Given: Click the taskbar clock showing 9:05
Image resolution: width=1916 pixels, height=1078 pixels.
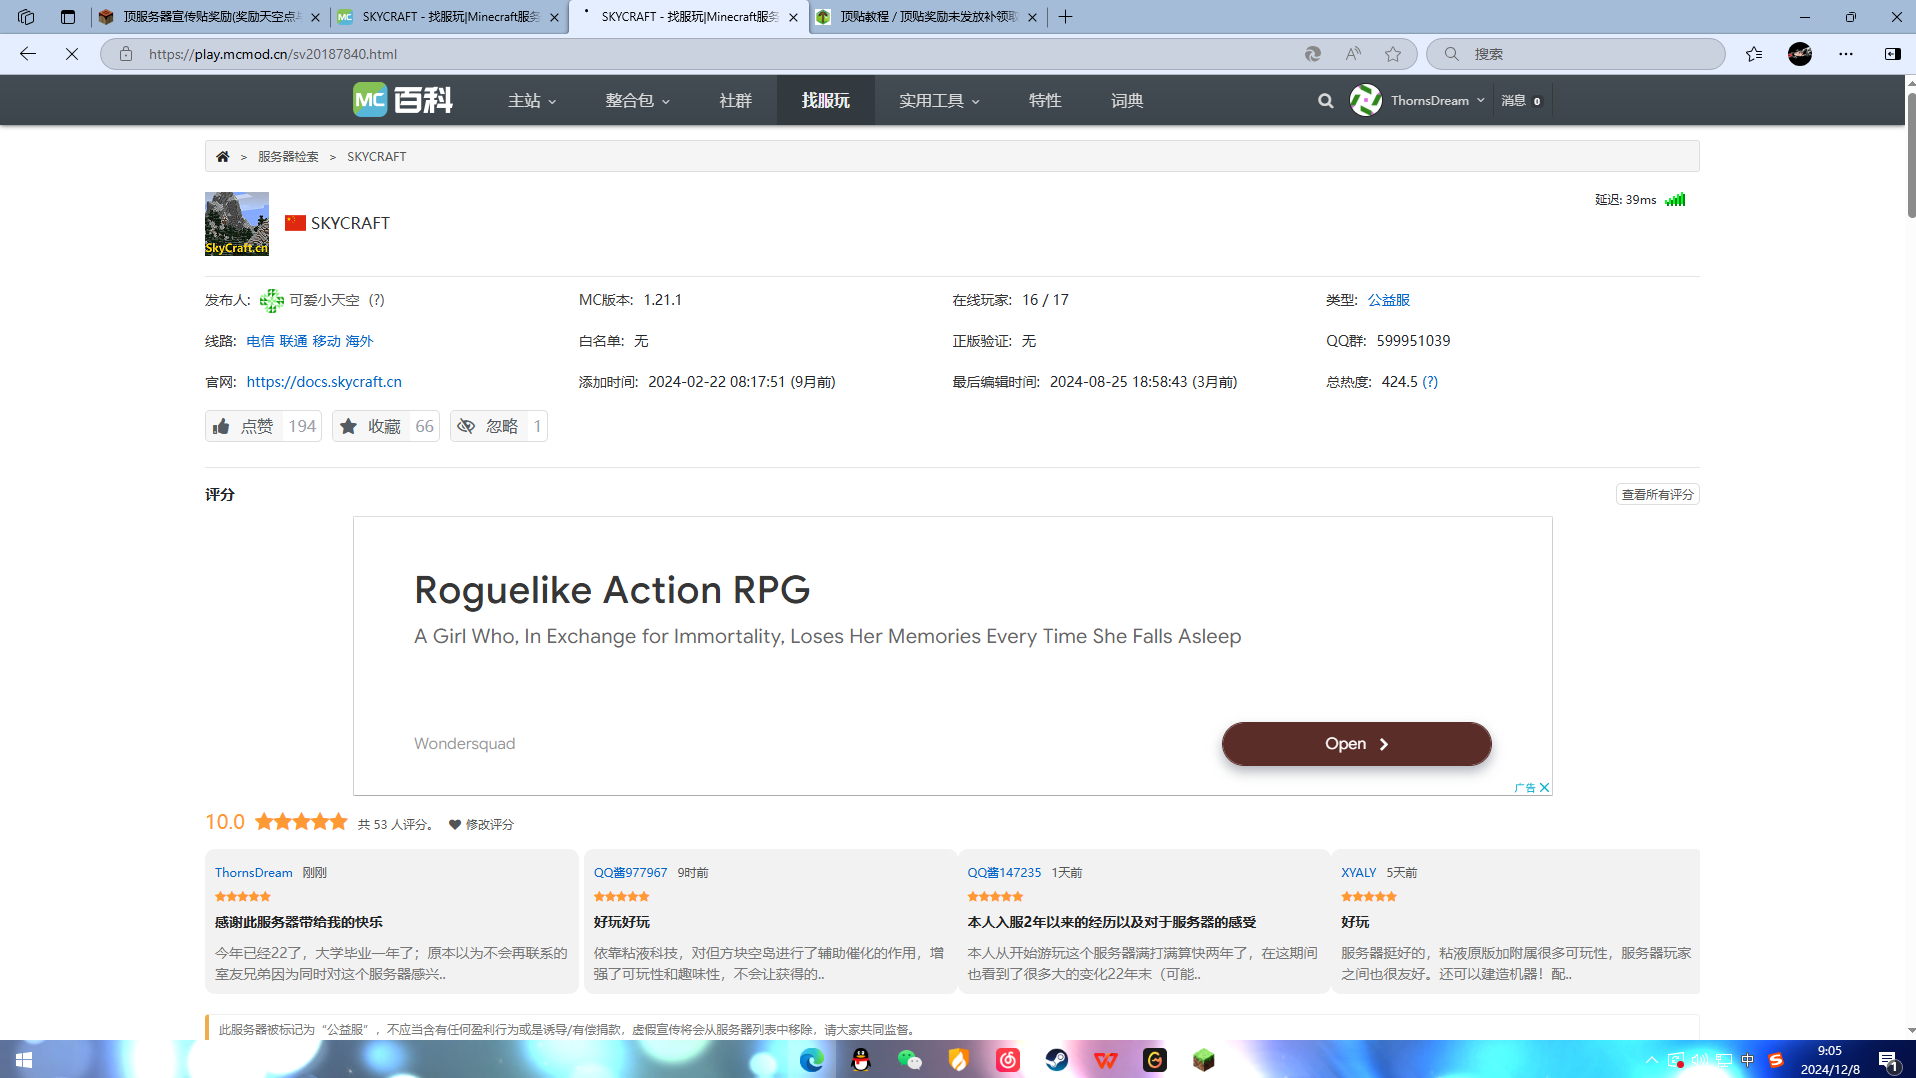Looking at the screenshot, I should point(1830,1060).
